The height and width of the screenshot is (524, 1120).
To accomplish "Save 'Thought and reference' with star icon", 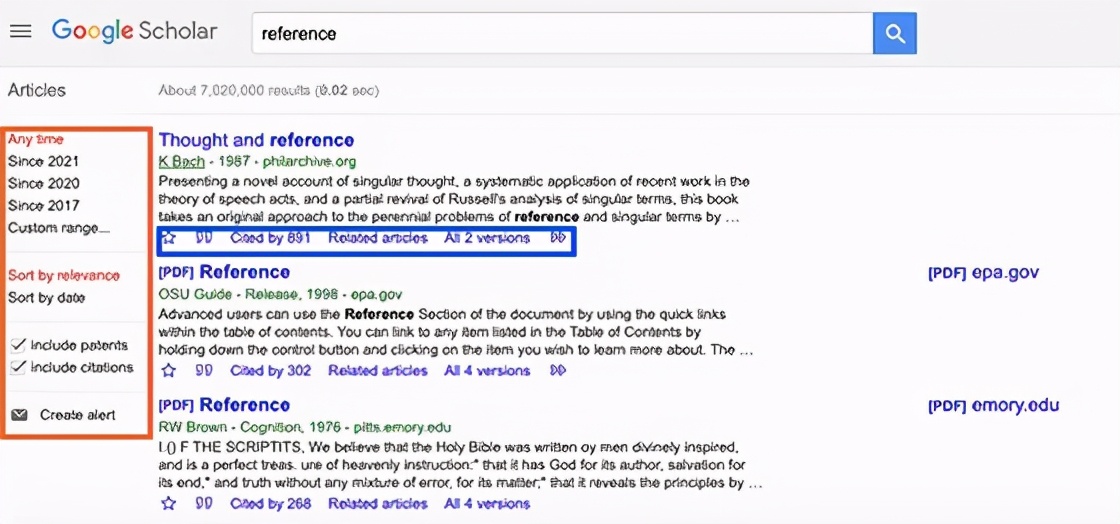I will point(169,238).
